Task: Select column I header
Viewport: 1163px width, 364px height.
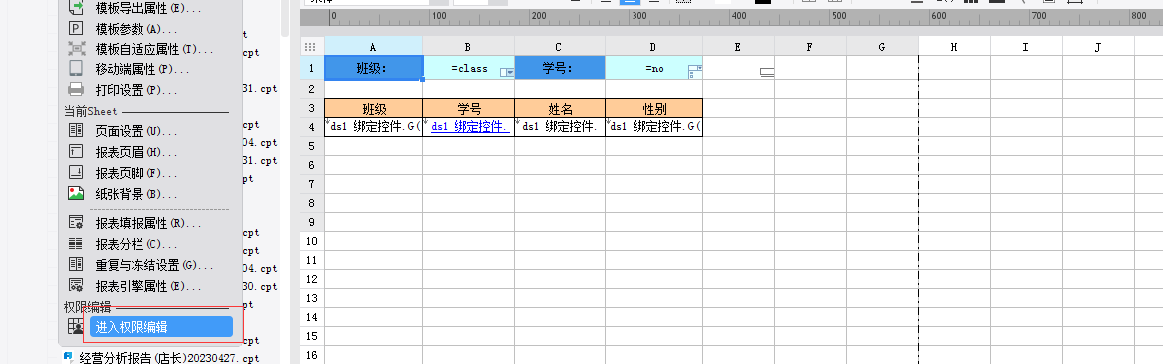Action: click(x=1027, y=46)
